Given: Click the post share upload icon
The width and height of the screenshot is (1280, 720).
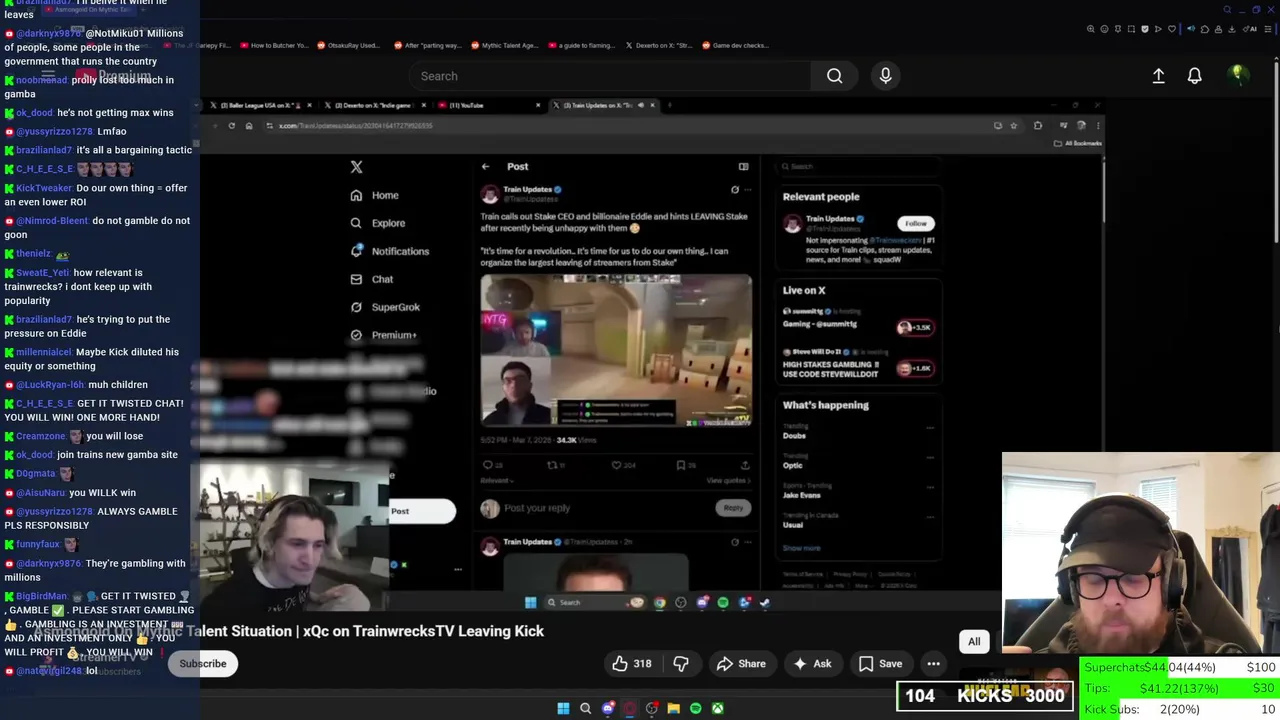Looking at the screenshot, I should [x=745, y=465].
